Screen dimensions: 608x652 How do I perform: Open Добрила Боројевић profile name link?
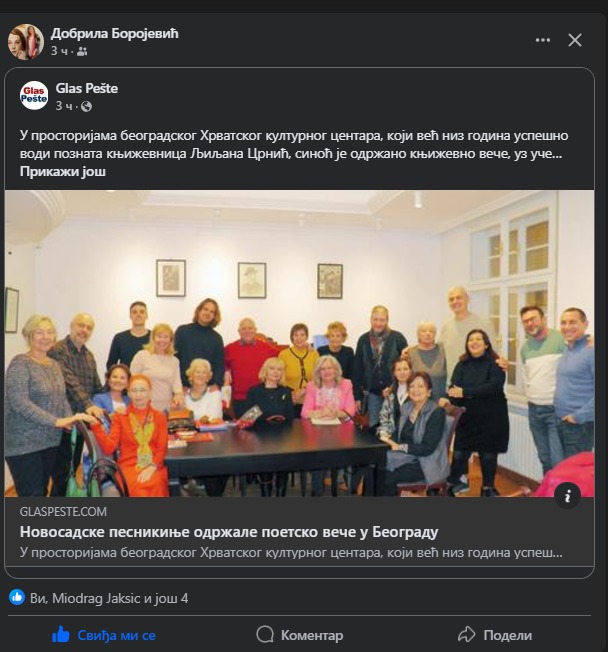[115, 34]
